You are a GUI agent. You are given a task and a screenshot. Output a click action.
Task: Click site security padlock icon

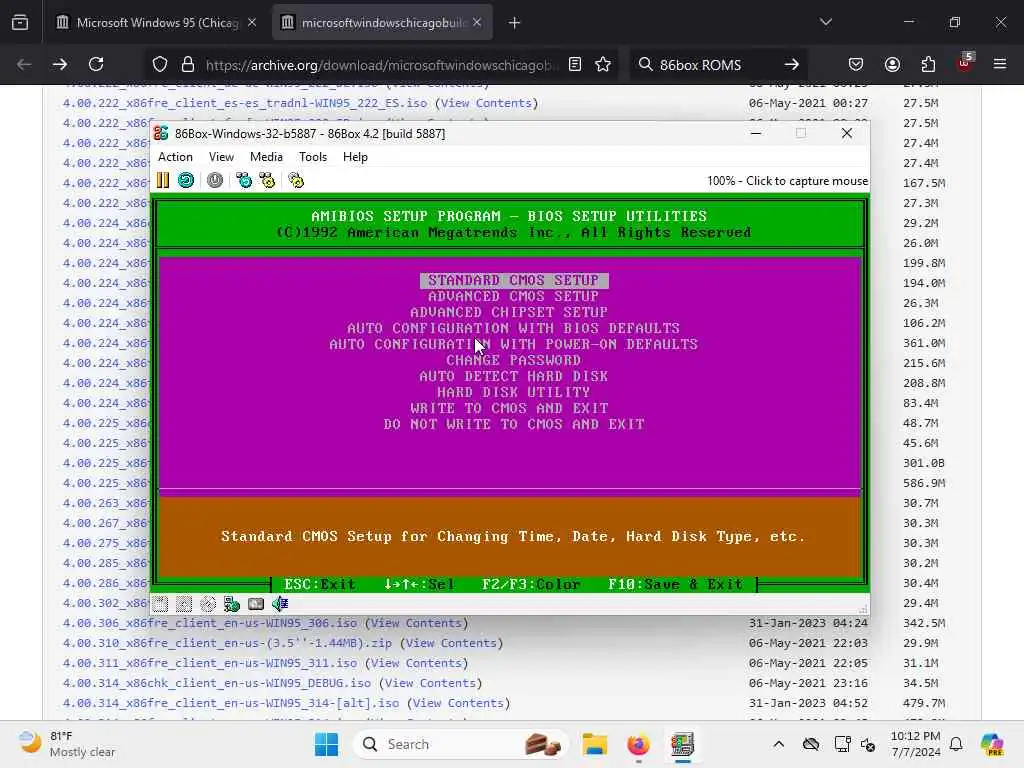(188, 65)
